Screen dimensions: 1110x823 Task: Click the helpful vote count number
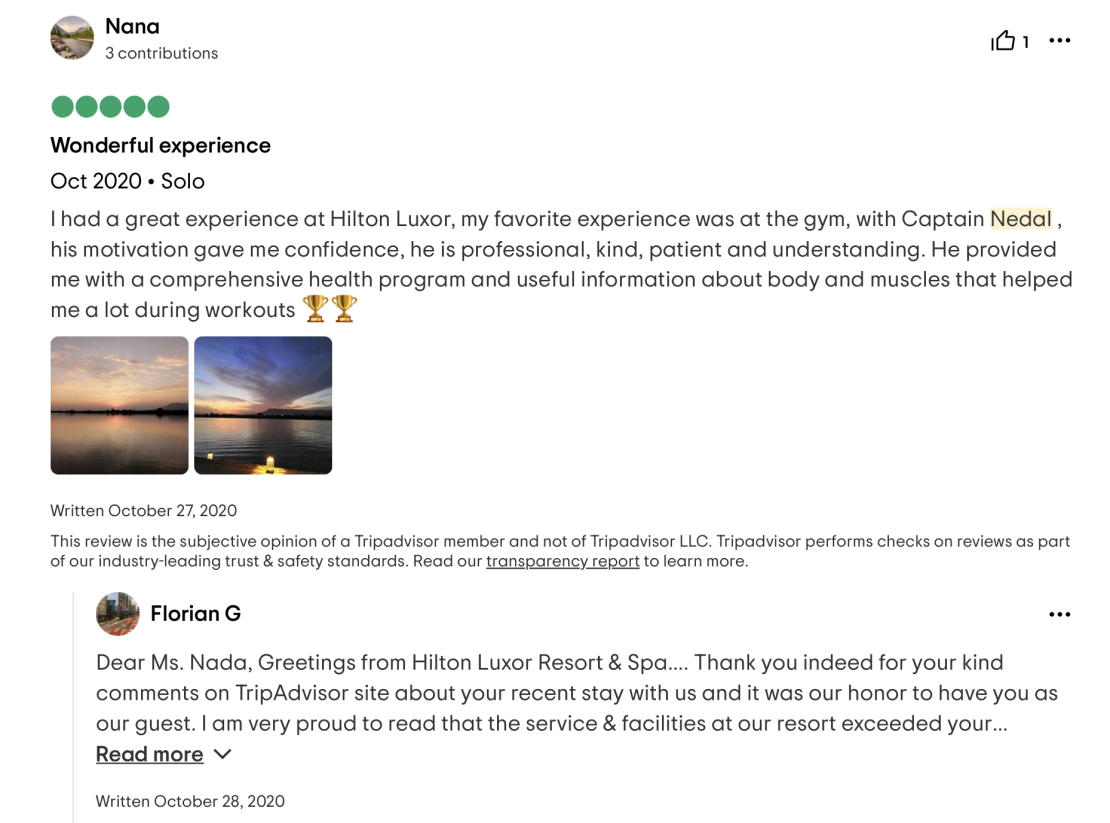[1025, 42]
